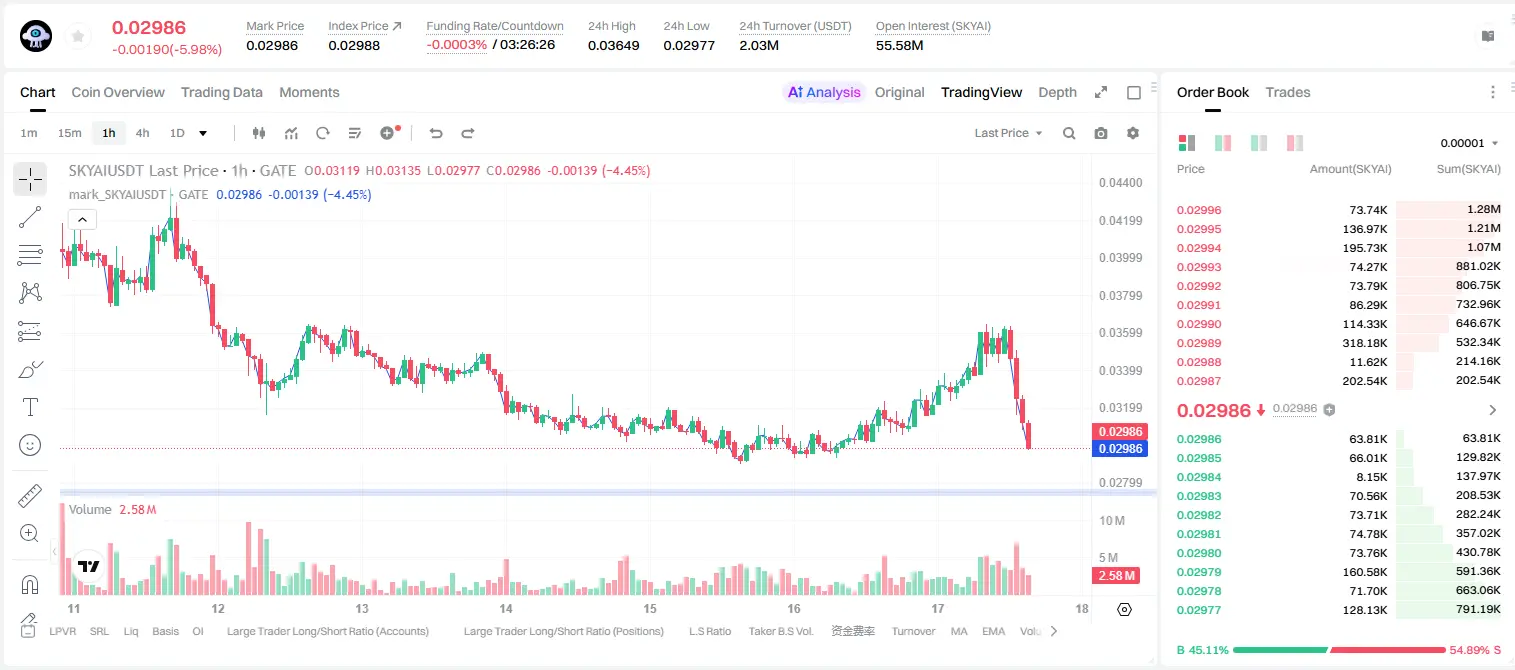Select the 4h timeframe interval
Image resolution: width=1515 pixels, height=670 pixels.
tap(143, 133)
